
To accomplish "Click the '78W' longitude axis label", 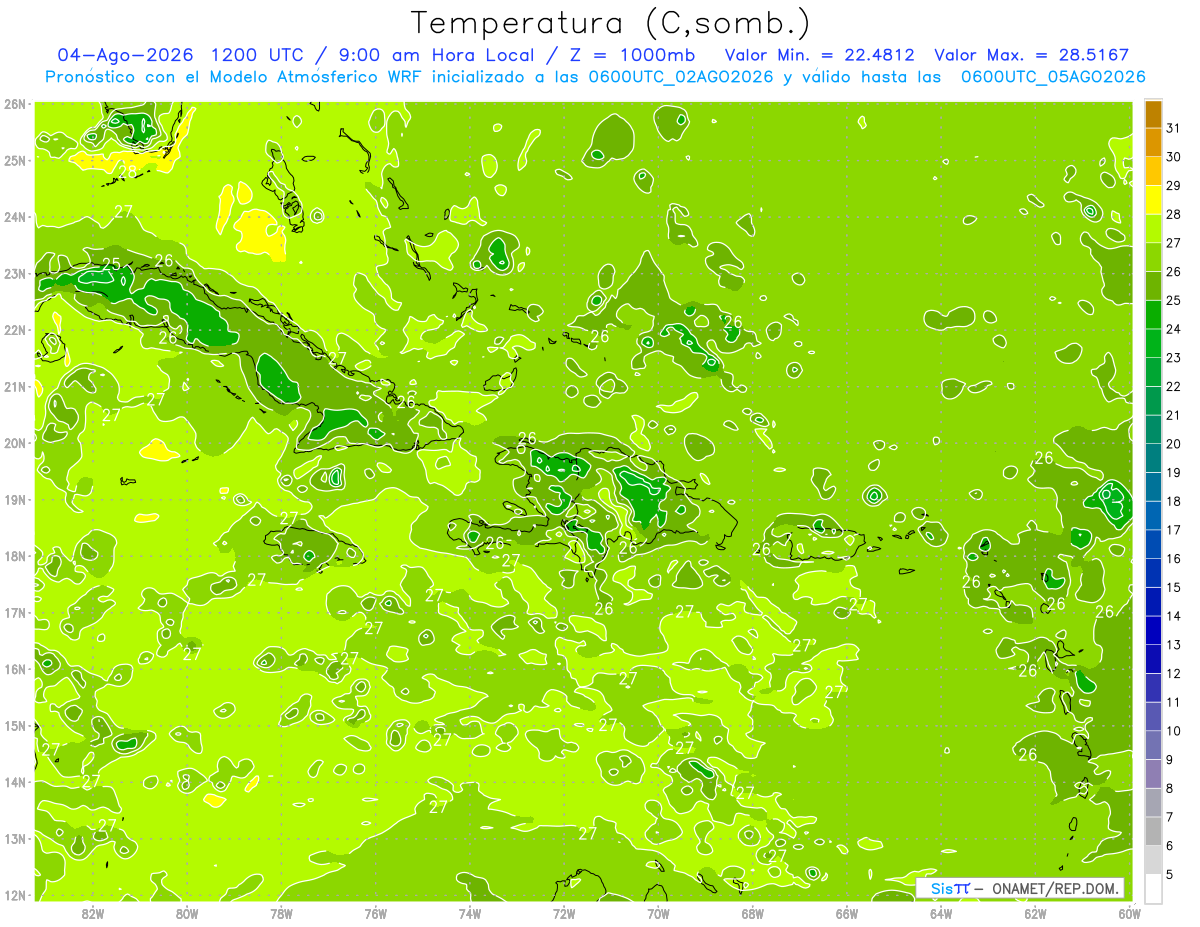I will click(x=281, y=912).
